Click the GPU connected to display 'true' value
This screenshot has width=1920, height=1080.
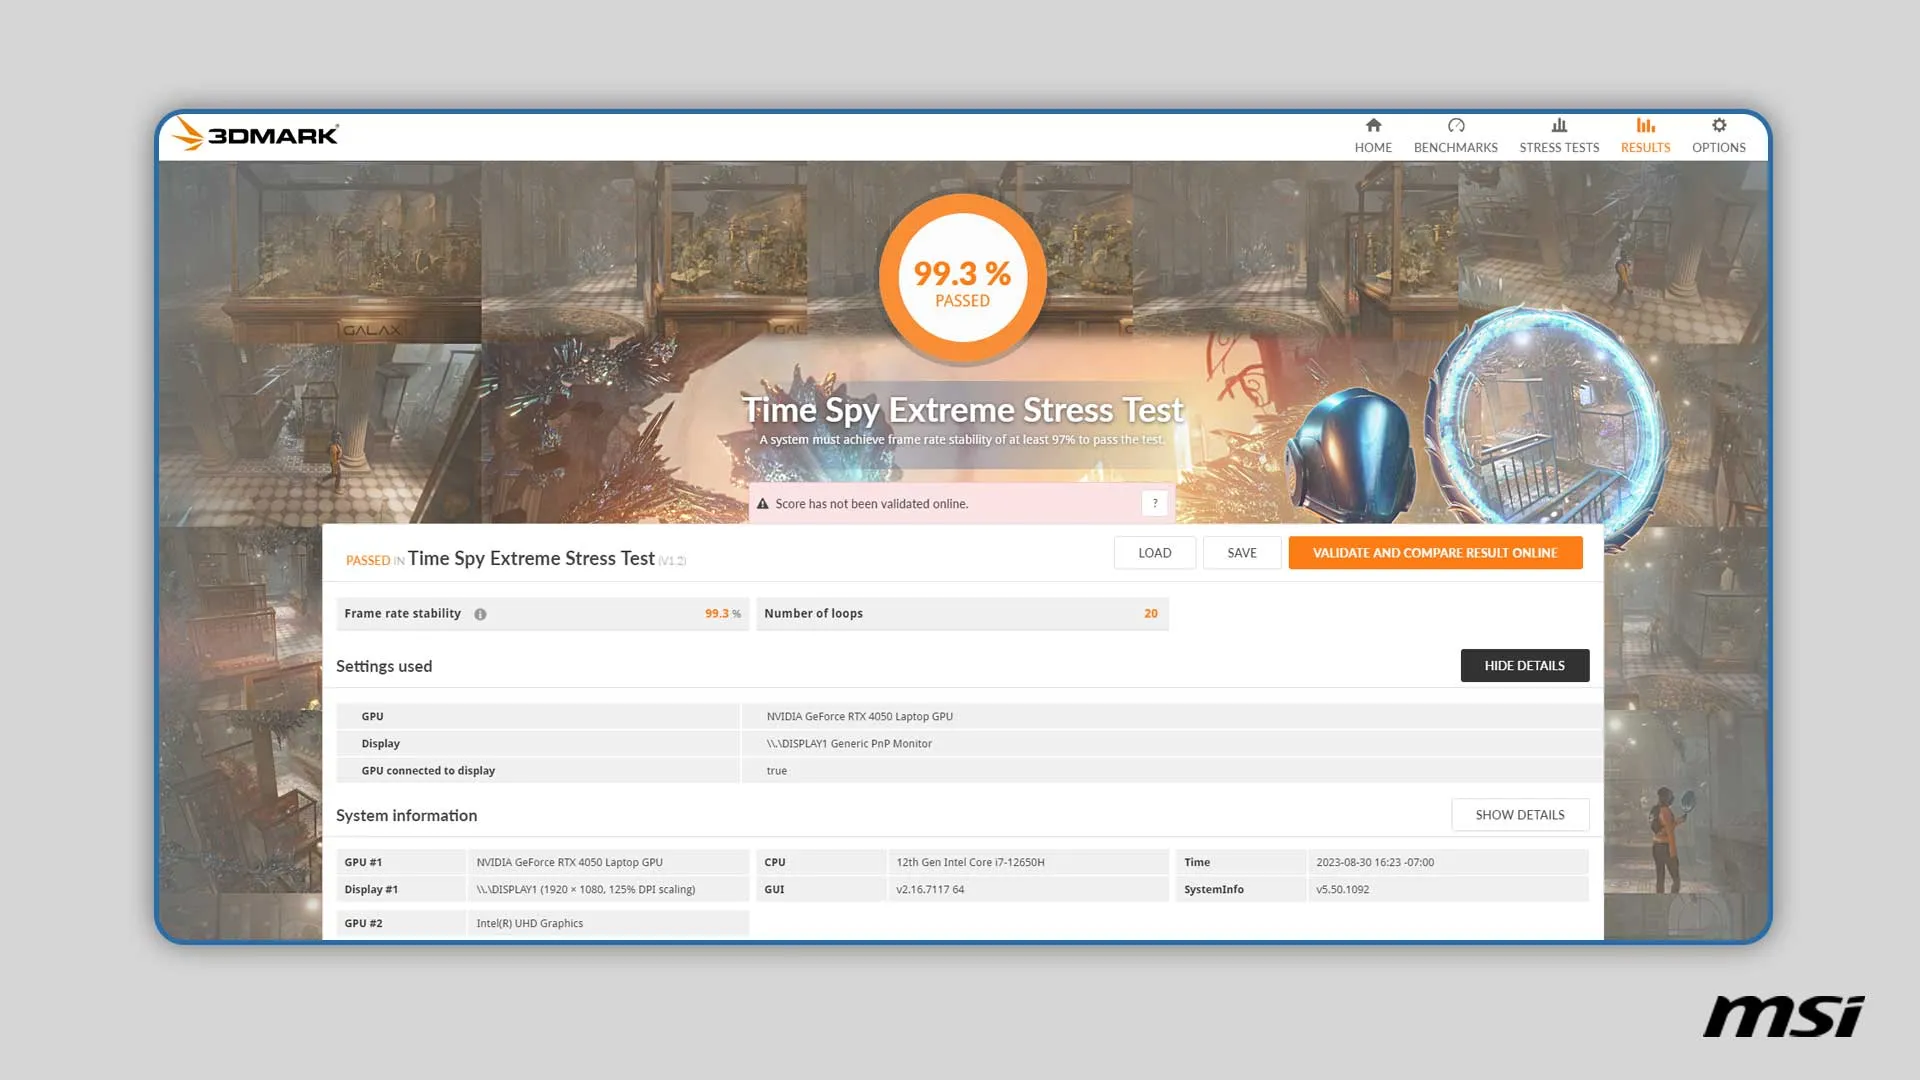[777, 771]
